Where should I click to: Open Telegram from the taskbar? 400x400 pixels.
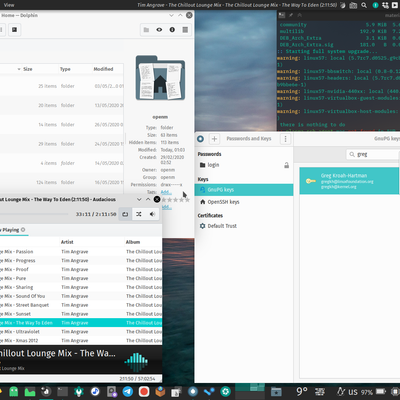coord(128,391)
